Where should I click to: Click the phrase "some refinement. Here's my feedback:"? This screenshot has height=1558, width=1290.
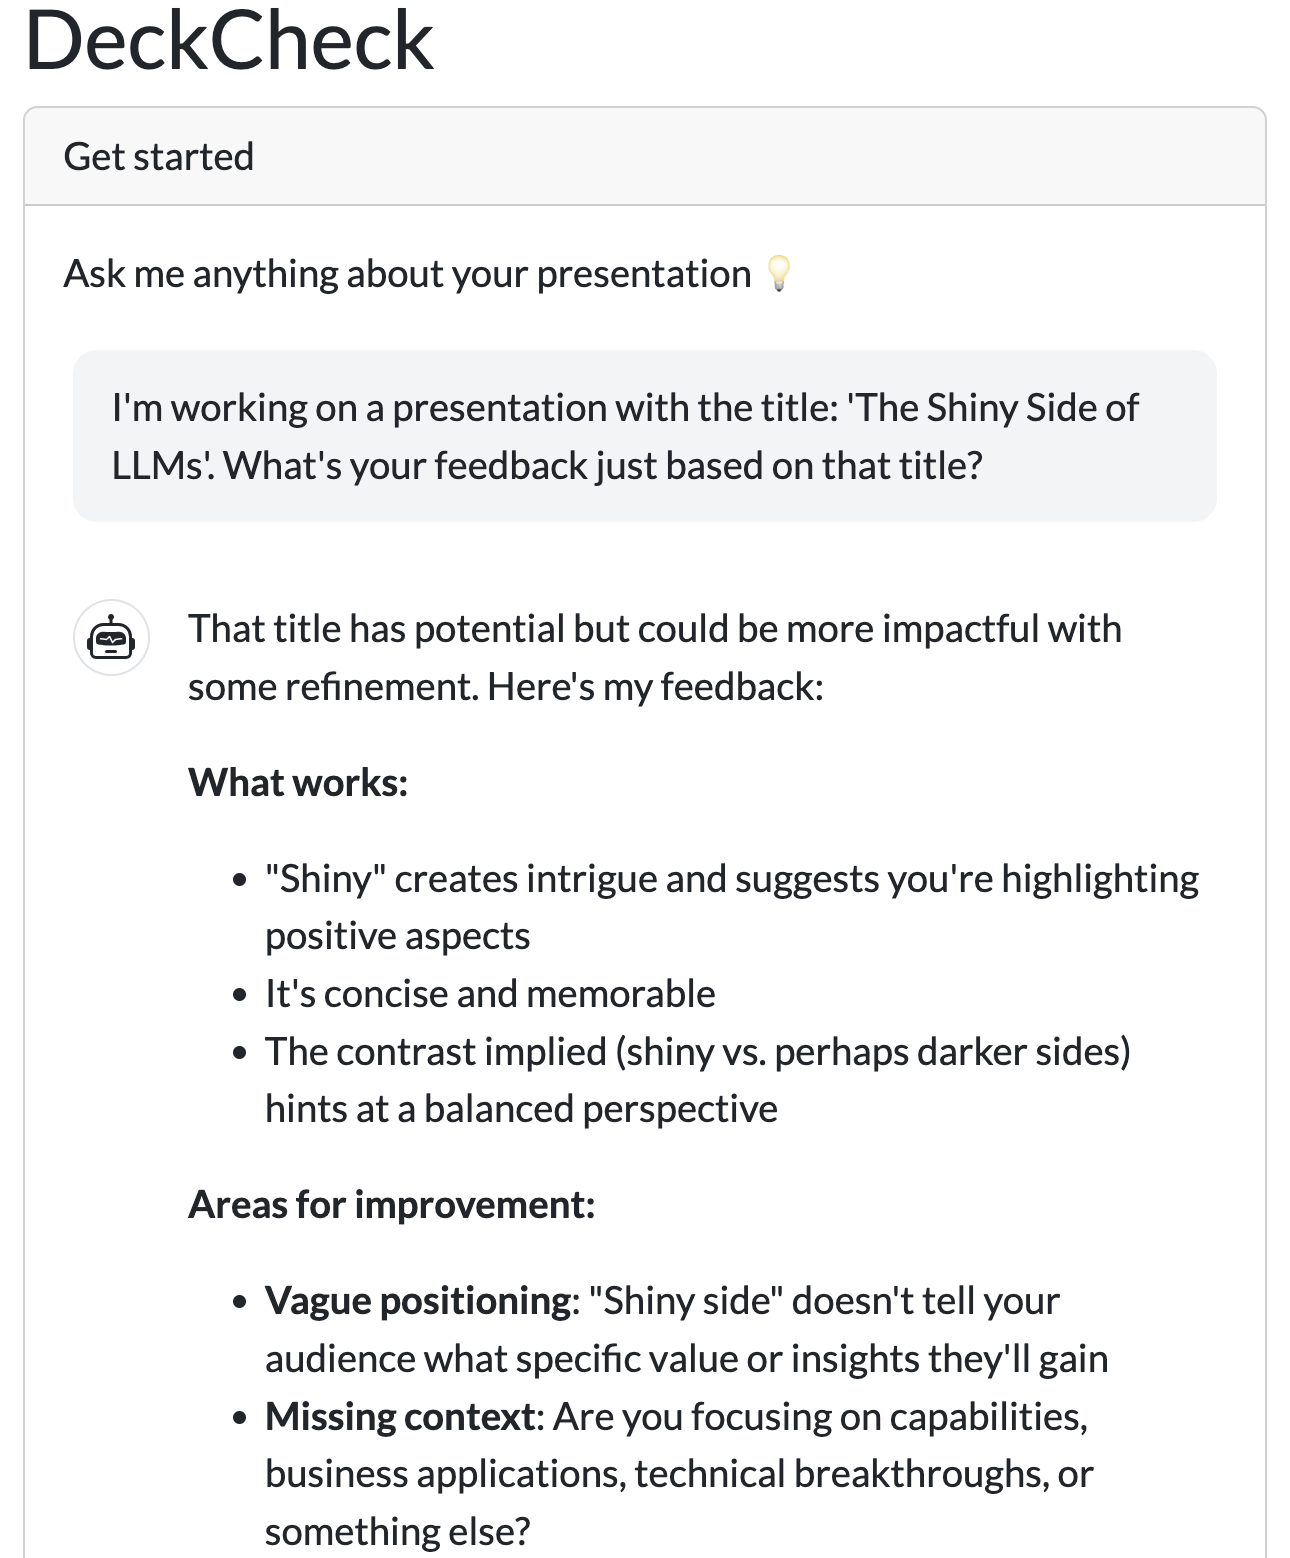click(505, 687)
